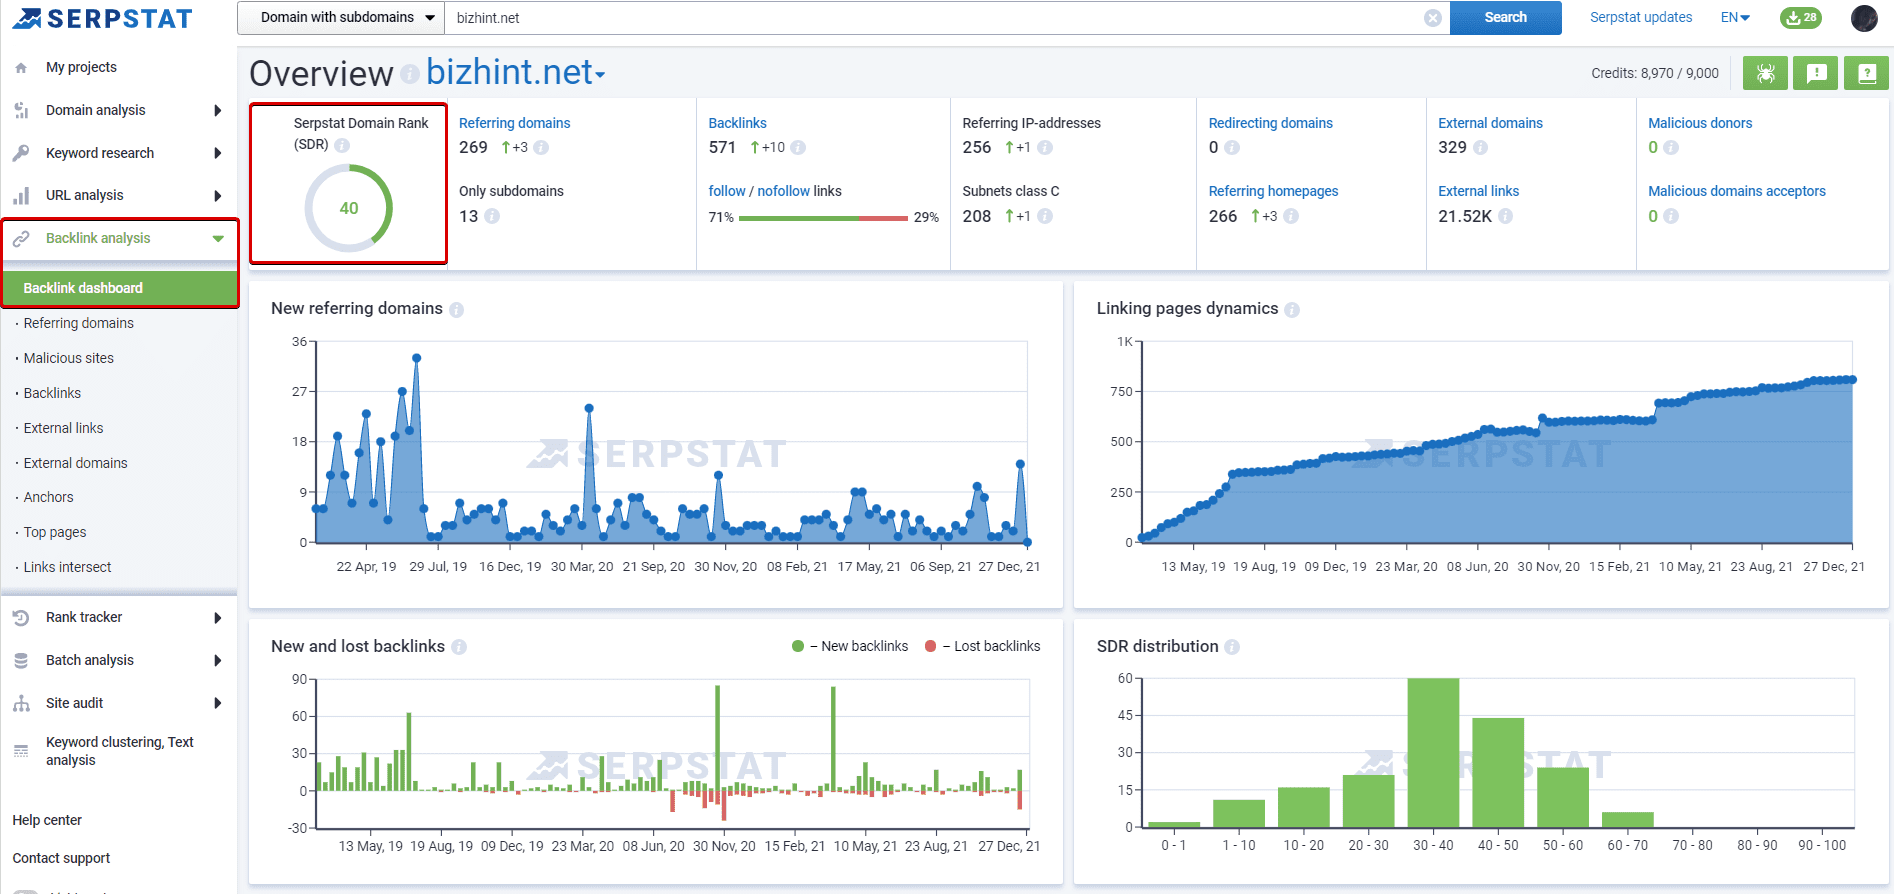Click the follow/nofollow ratio bar
This screenshot has height=894, width=1894.
pyautogui.click(x=823, y=218)
